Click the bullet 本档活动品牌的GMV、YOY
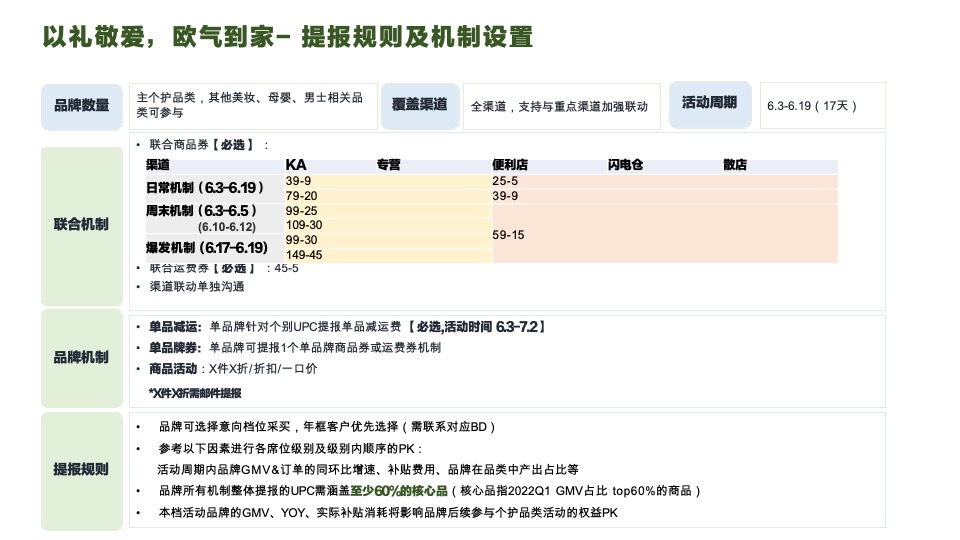960x540 pixels. (x=378, y=512)
